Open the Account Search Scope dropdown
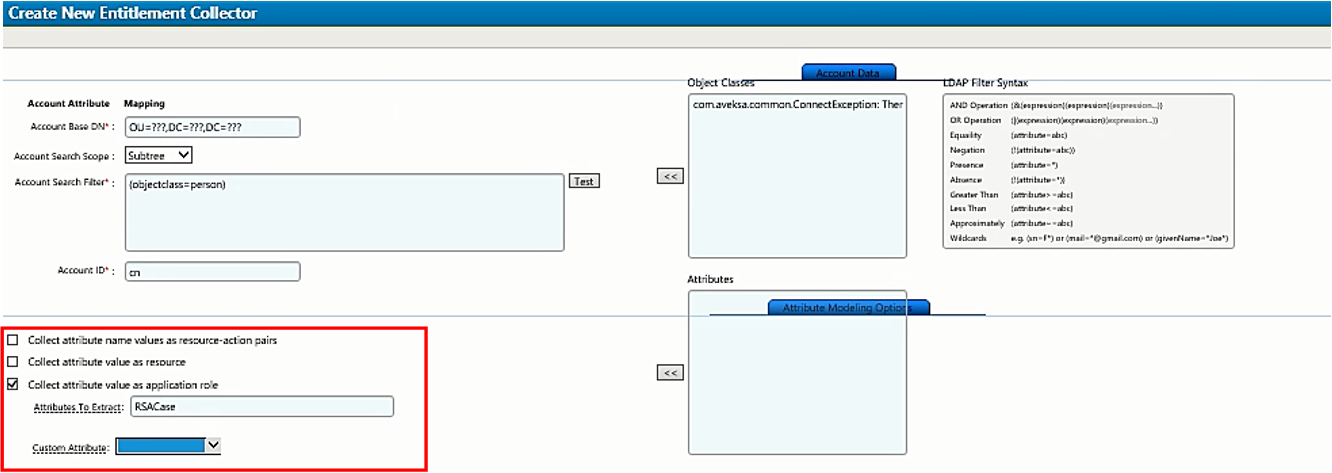 158,155
